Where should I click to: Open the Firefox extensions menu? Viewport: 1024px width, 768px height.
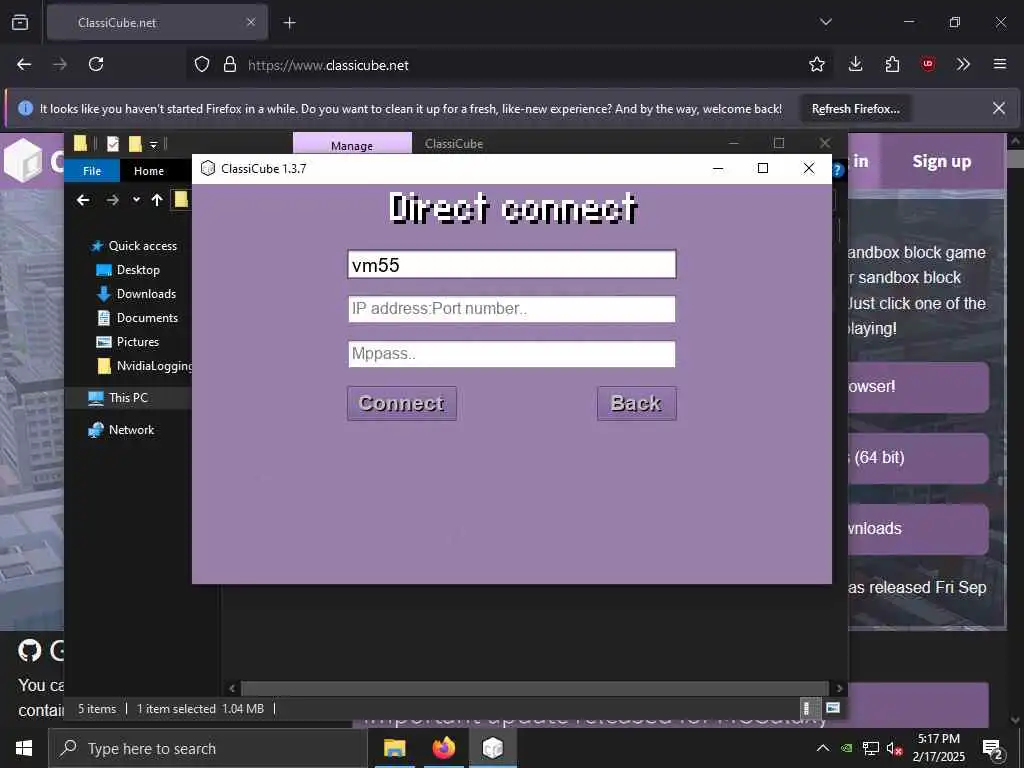pos(892,65)
